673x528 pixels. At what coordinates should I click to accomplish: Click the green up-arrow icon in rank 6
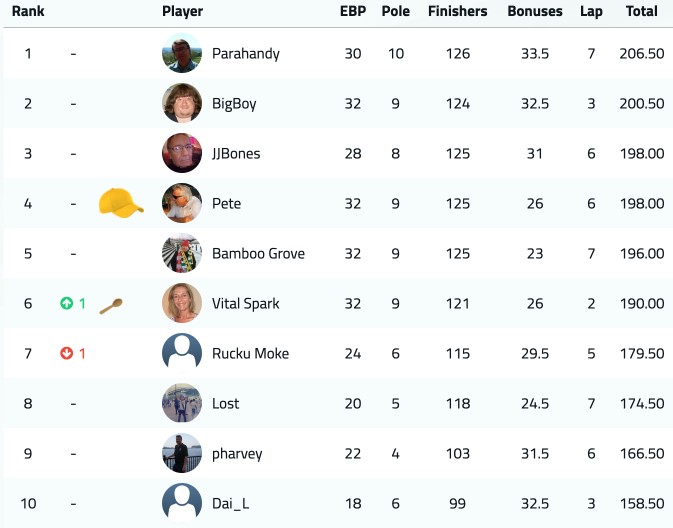67,303
